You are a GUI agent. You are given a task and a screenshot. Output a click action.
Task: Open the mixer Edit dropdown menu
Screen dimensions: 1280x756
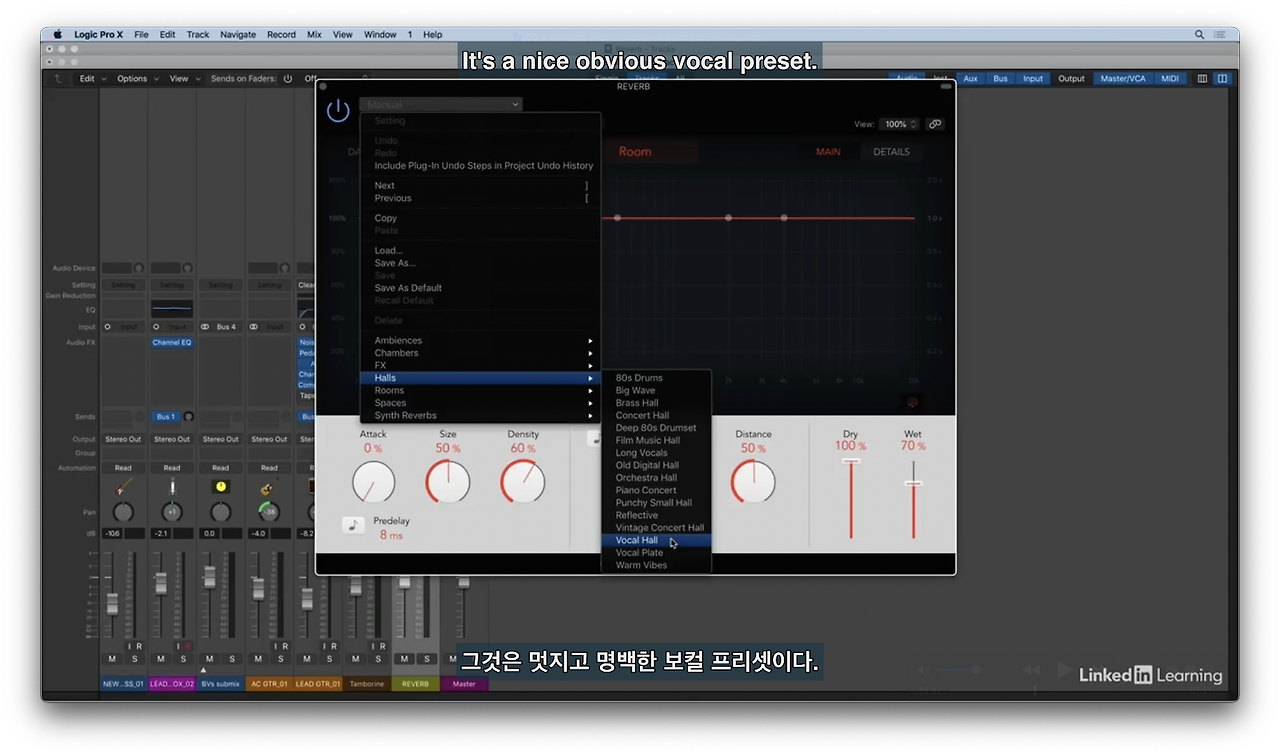(91, 78)
